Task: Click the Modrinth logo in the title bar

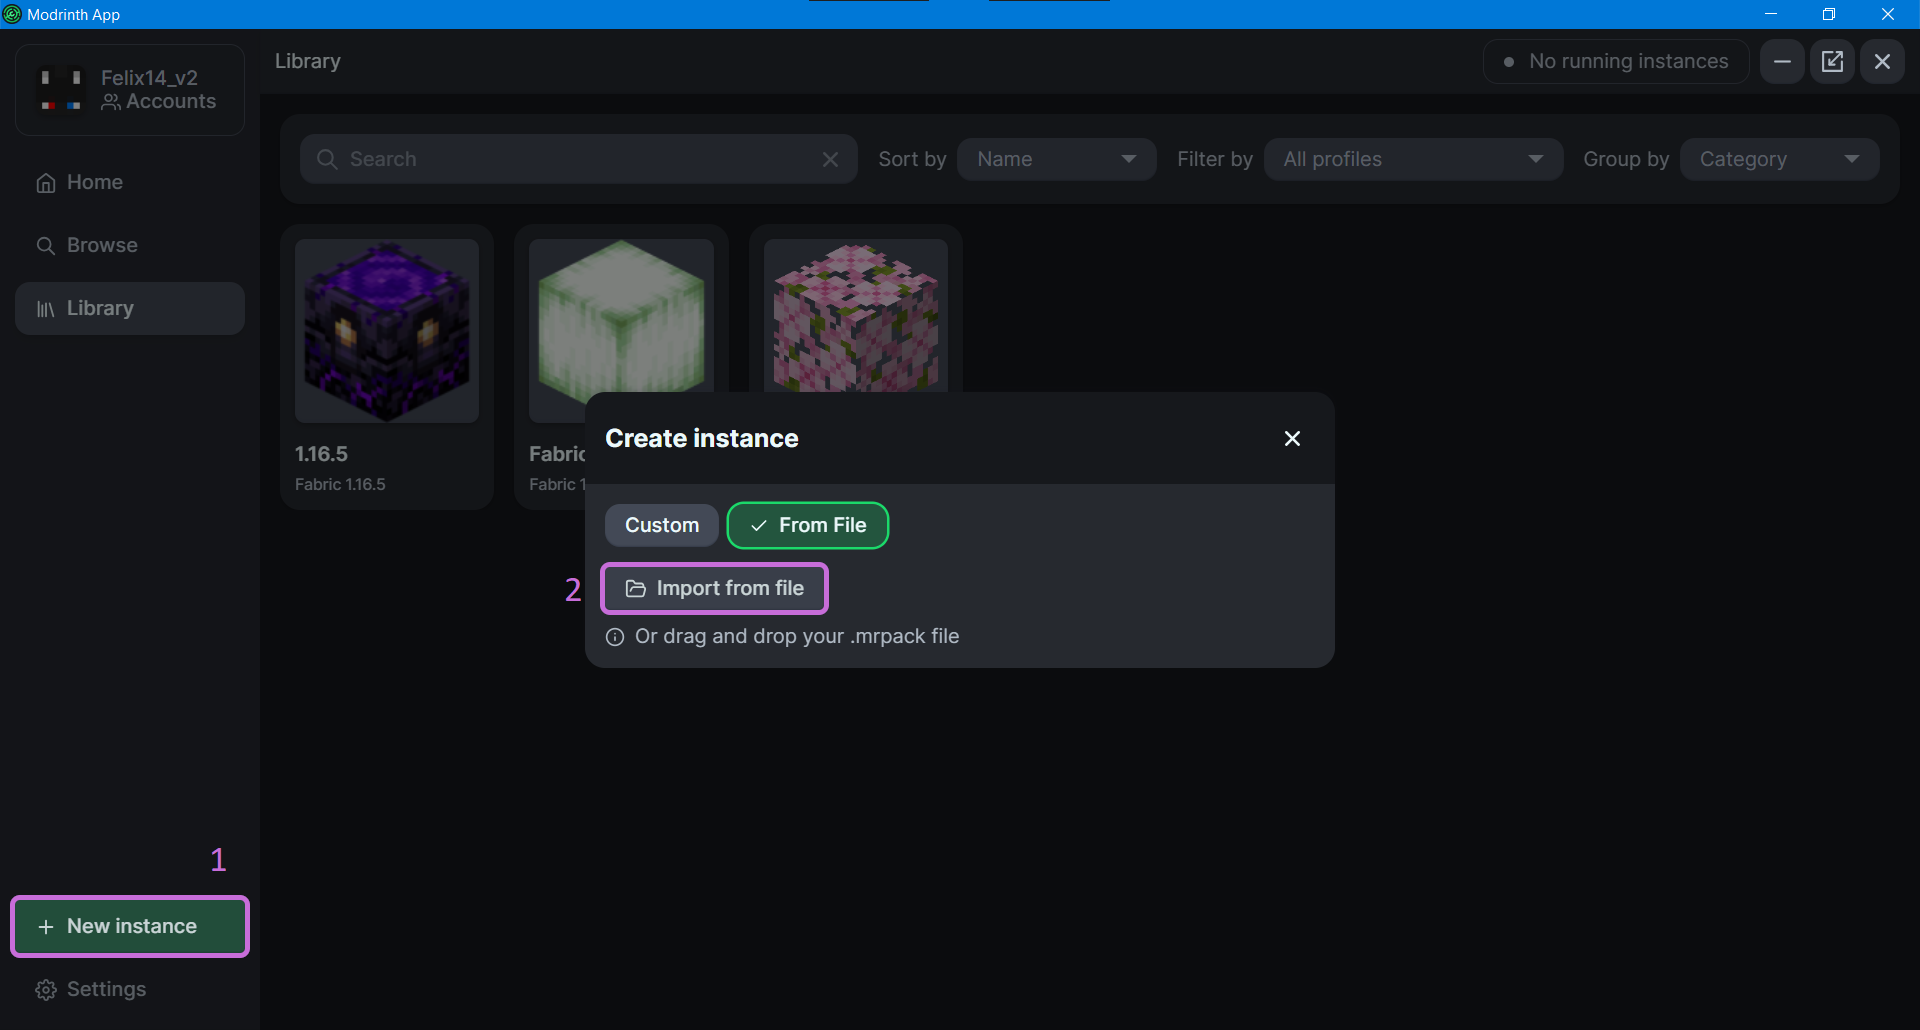Action: click(12, 14)
